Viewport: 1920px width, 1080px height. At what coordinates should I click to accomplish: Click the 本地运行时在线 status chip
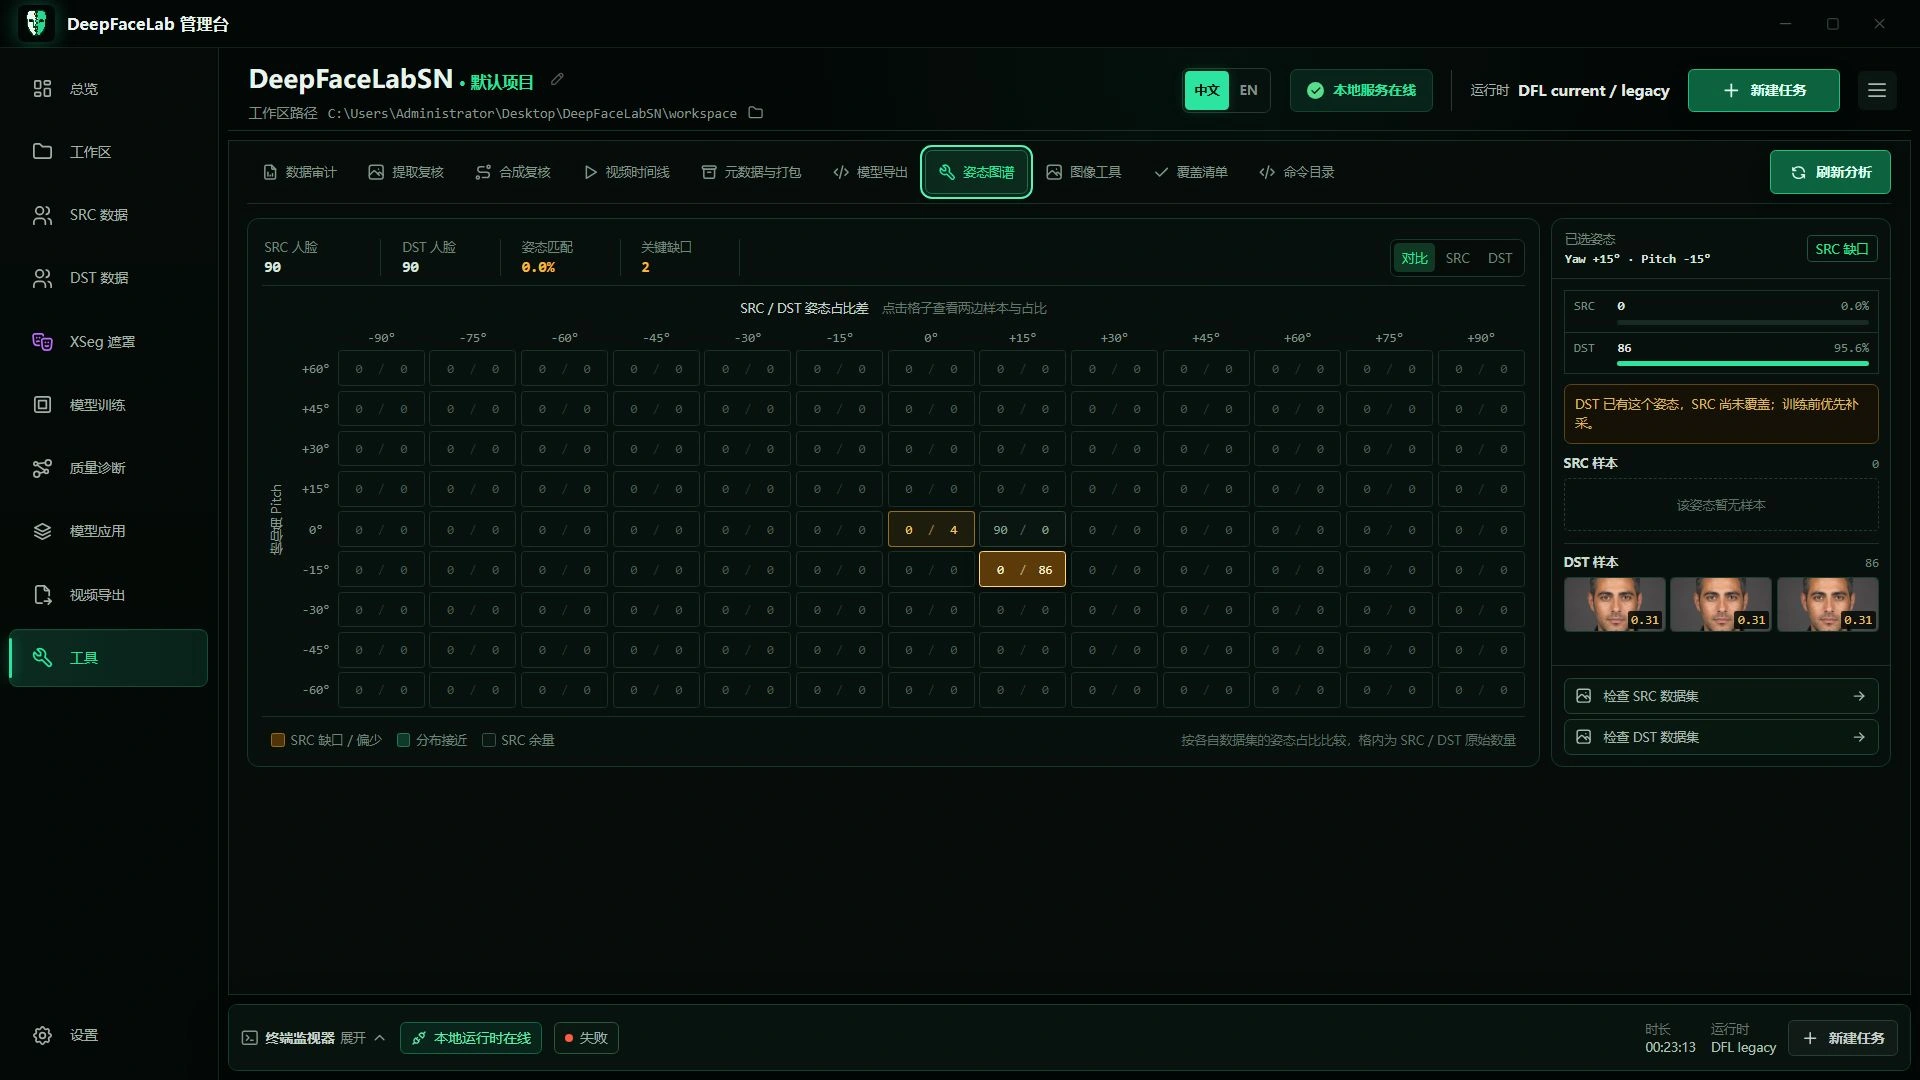(x=471, y=1038)
